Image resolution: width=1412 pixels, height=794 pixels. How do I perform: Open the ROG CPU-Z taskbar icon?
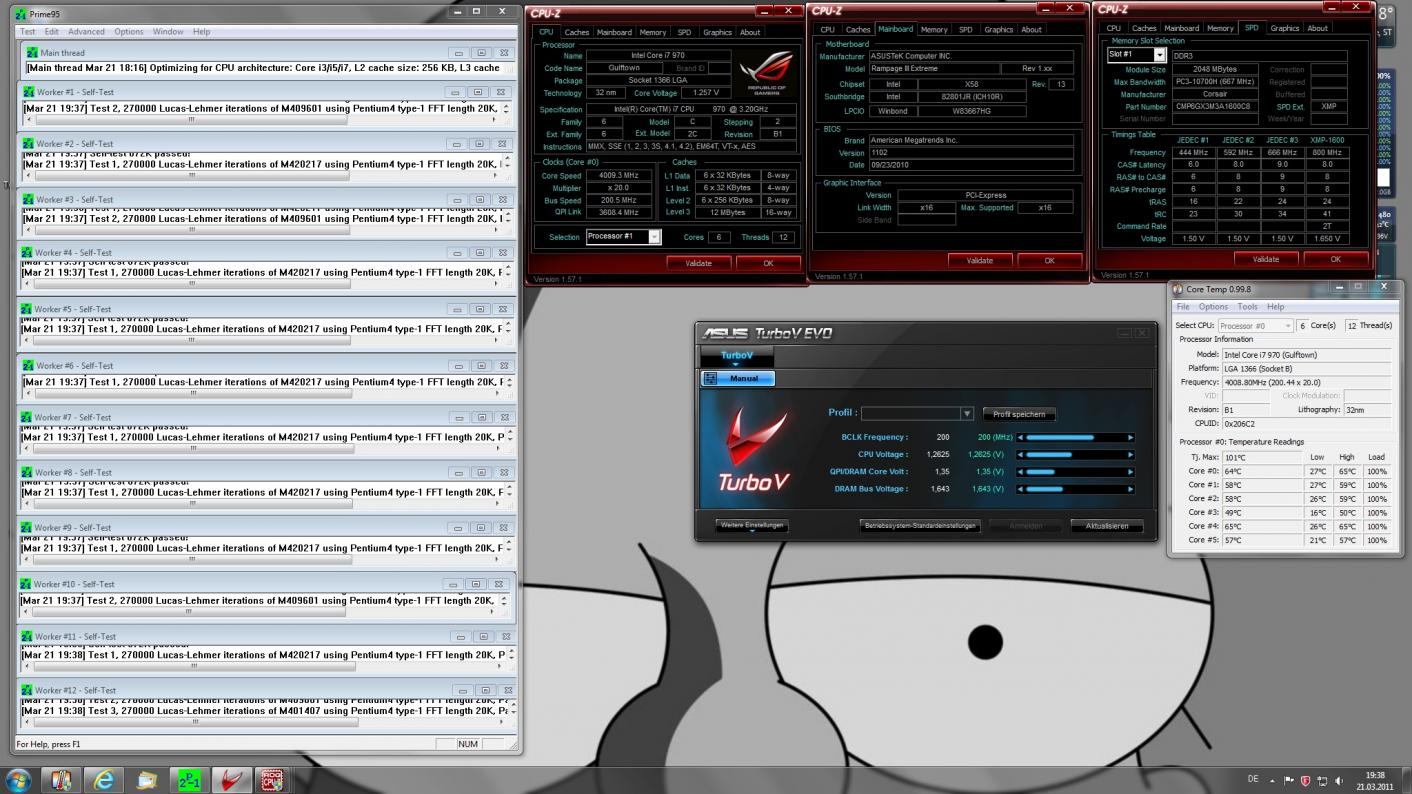pyautogui.click(x=272, y=780)
